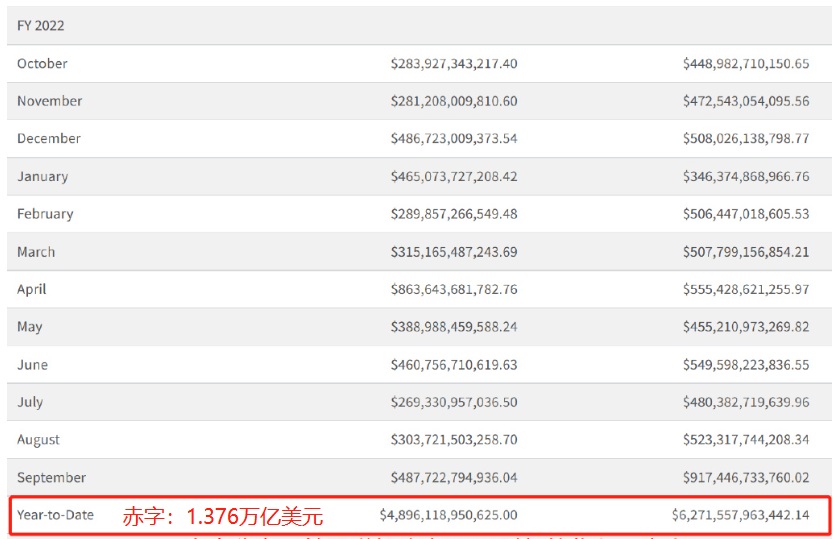
Task: Click the July month label
Action: (x=30, y=402)
